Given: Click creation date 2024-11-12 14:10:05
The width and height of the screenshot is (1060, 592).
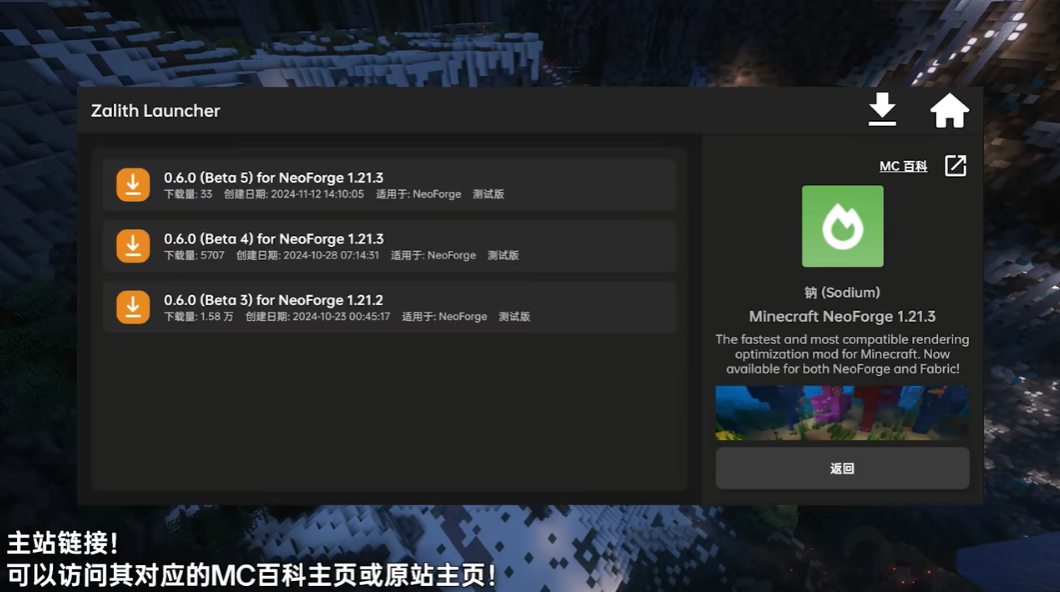Looking at the screenshot, I should click(294, 194).
